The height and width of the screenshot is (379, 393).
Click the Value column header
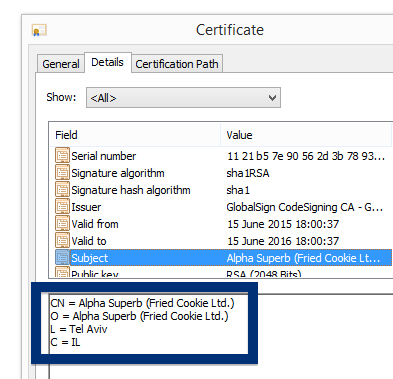pyautogui.click(x=306, y=135)
